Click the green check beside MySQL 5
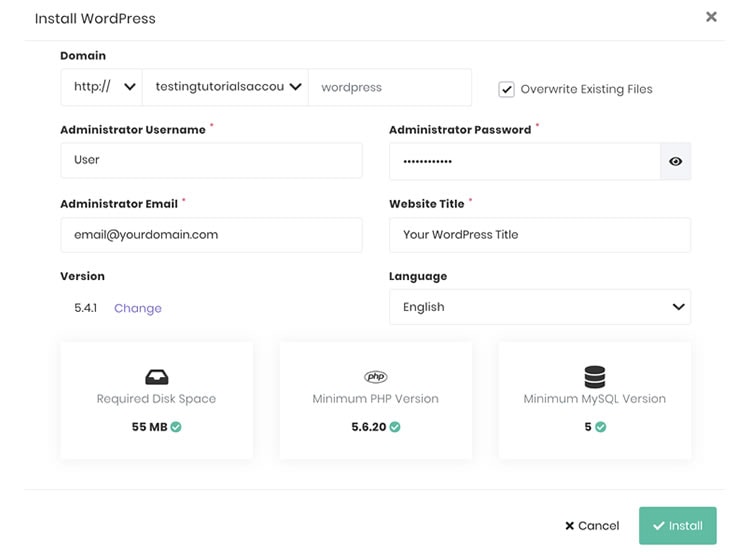The image size is (750, 560). (x=601, y=427)
